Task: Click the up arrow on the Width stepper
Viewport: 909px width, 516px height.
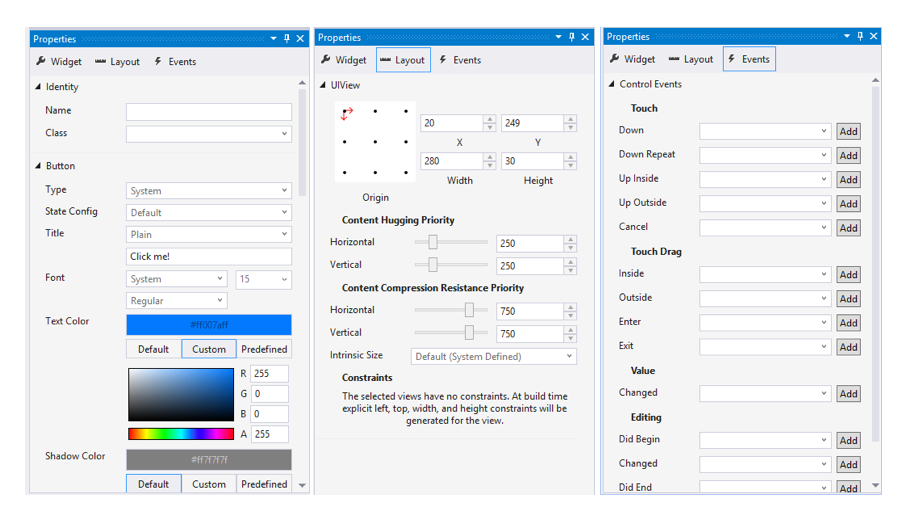Action: [x=489, y=157]
